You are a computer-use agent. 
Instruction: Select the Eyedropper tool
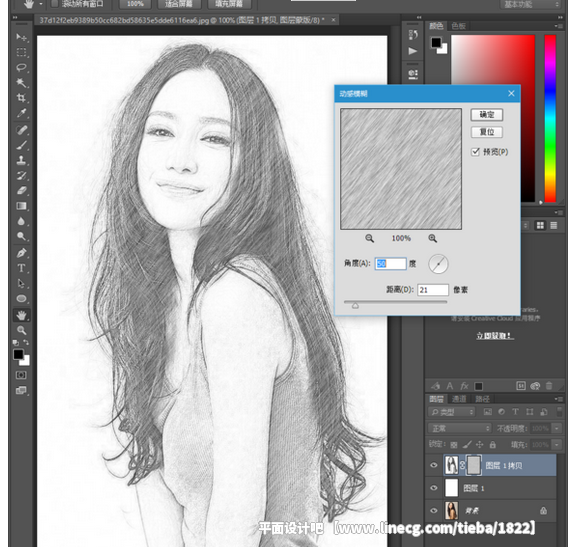click(x=21, y=113)
